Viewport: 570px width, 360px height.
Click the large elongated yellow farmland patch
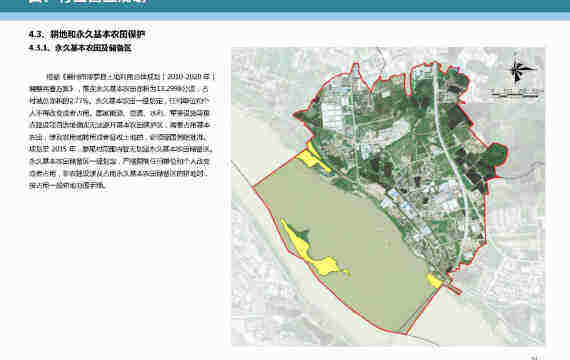[x=312, y=251]
